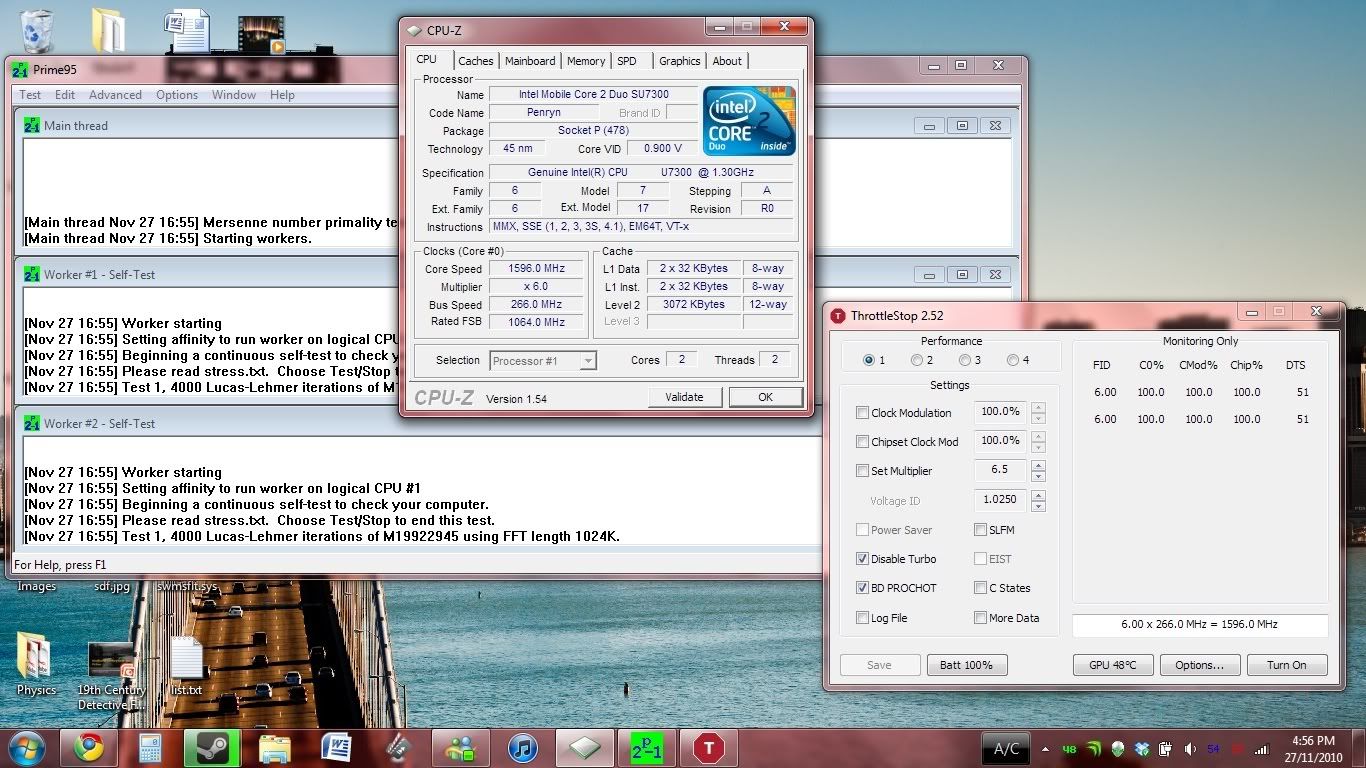Screen dimensions: 1366x768
Task: Open the Test menu in Prime95
Action: [x=30, y=95]
